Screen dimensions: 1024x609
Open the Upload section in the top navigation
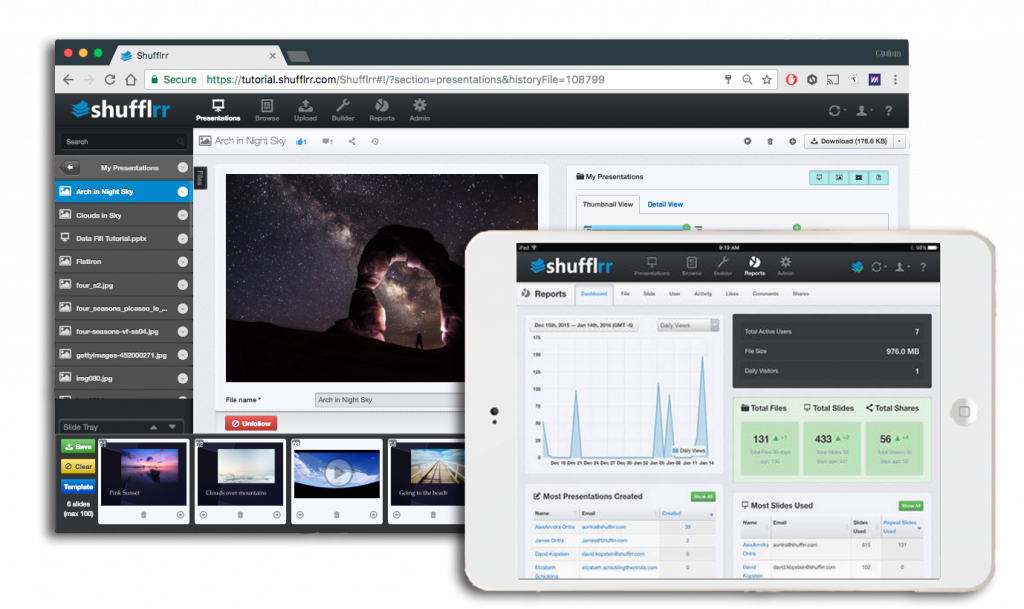point(305,109)
